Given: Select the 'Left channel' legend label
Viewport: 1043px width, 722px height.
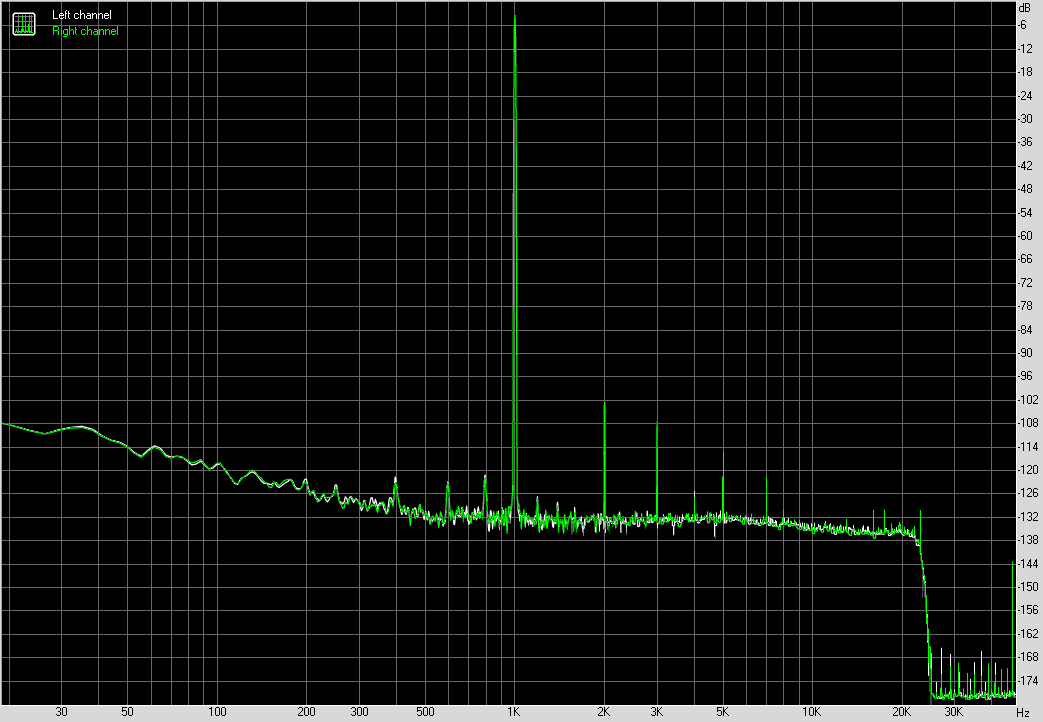Looking at the screenshot, I should tap(82, 15).
